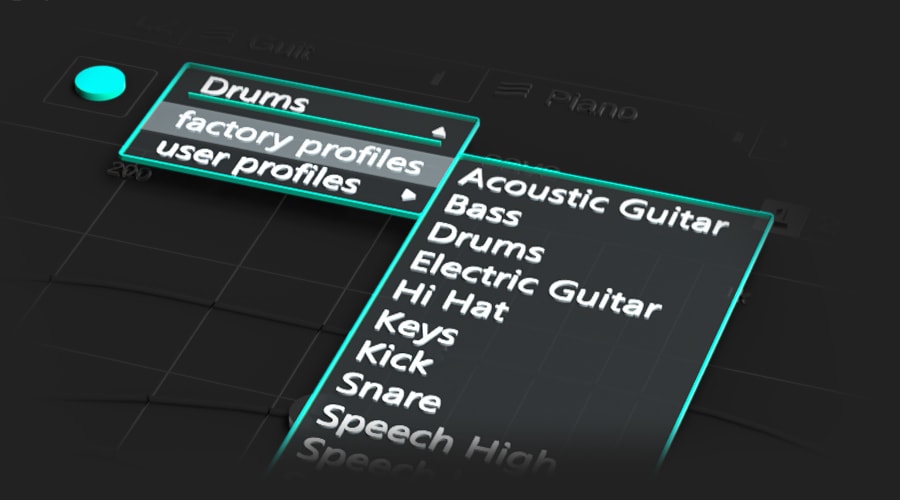This screenshot has width=900, height=500.
Task: Choose the Hi Hat profile
Action: (x=450, y=300)
